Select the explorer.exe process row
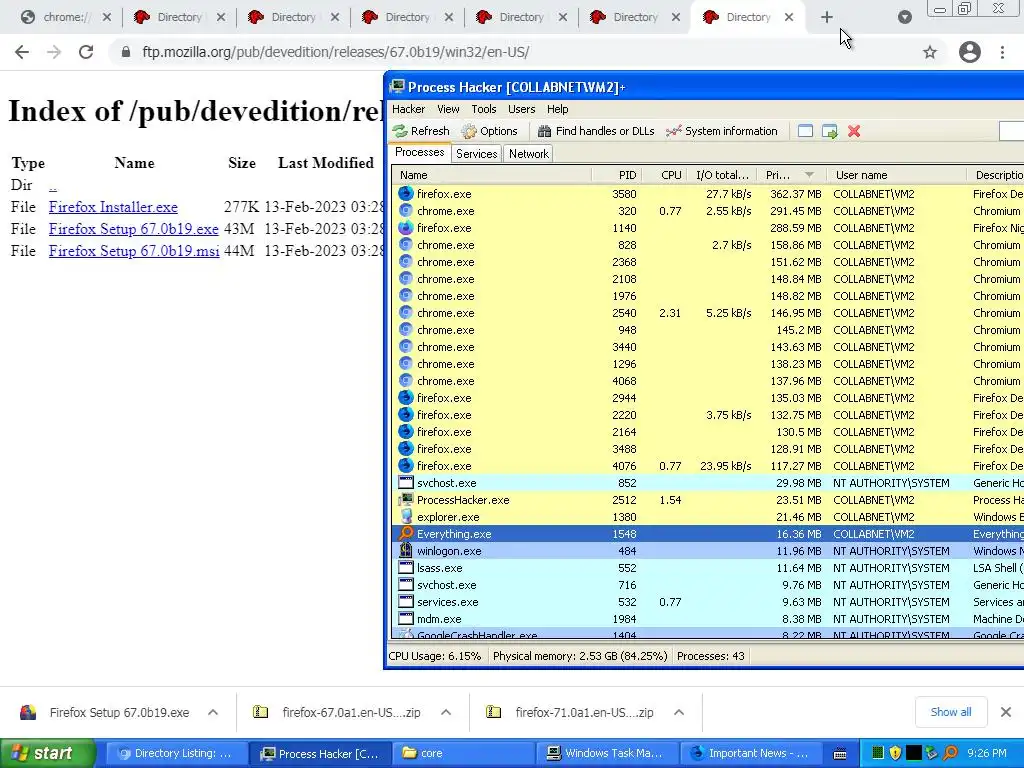The image size is (1024, 768). click(x=707, y=517)
